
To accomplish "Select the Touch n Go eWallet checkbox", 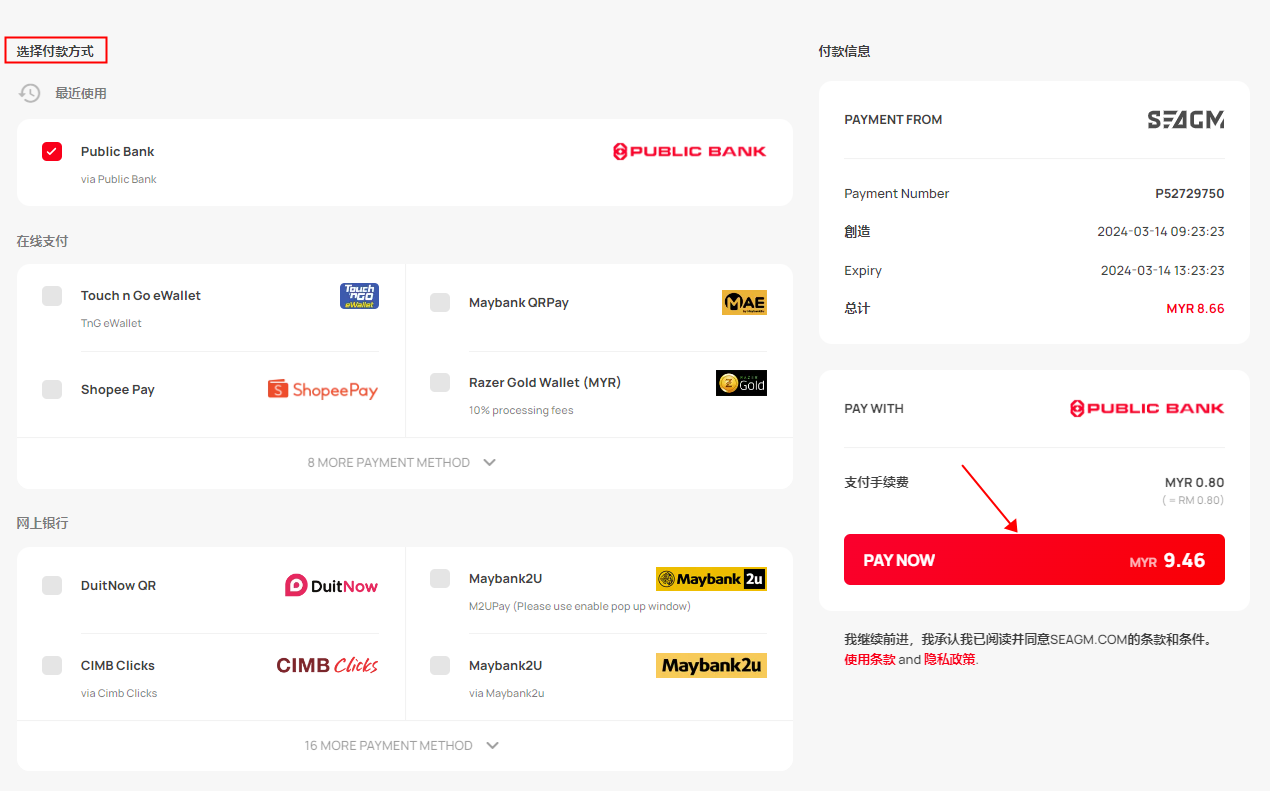I will point(52,296).
